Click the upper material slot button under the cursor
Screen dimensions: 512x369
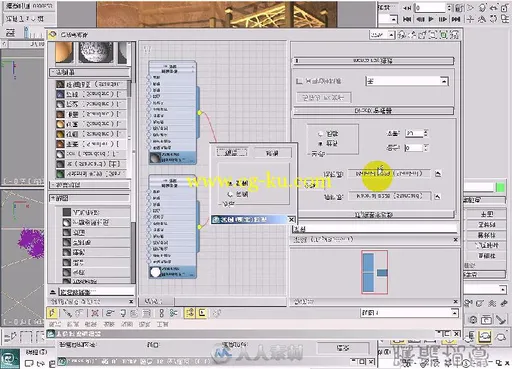click(x=389, y=174)
